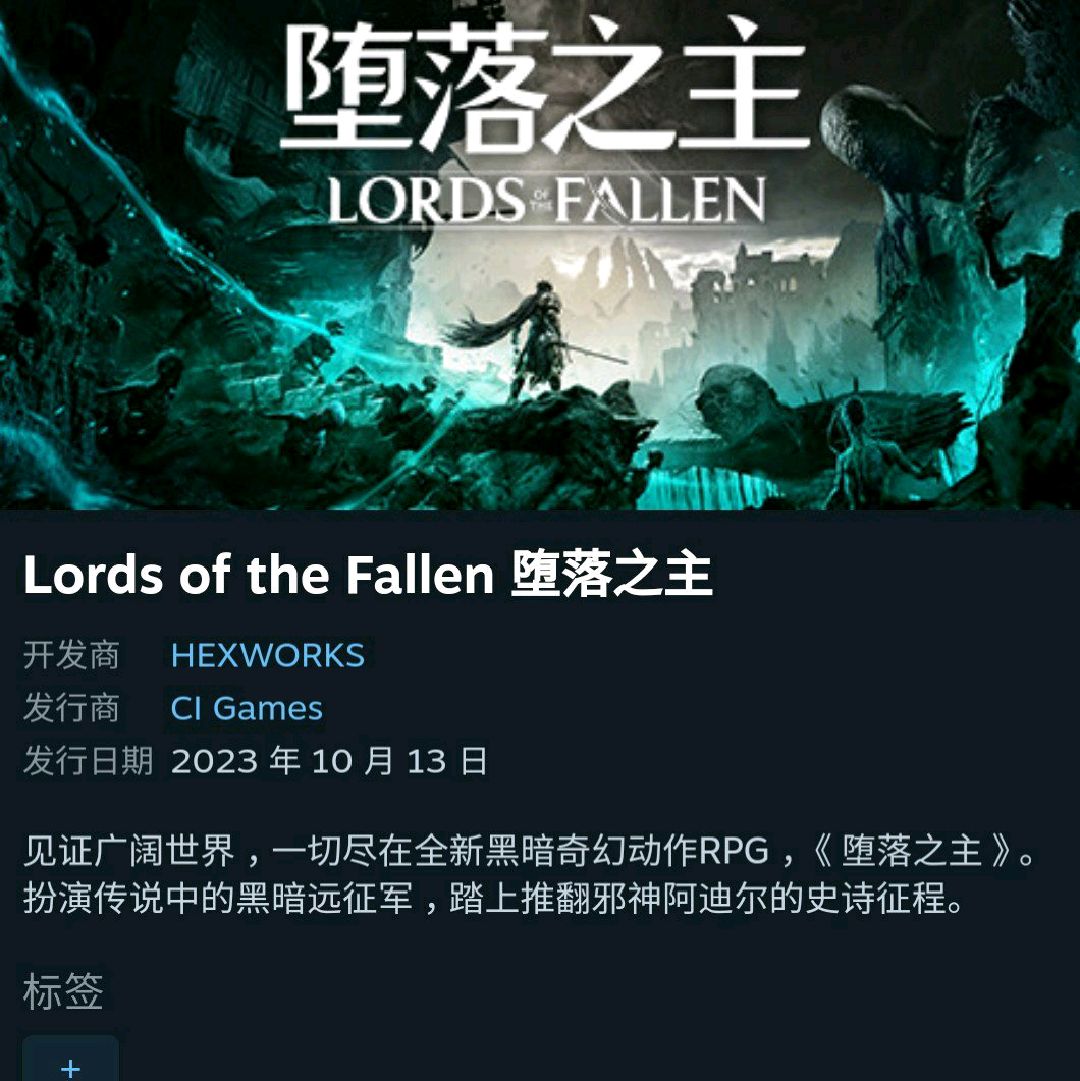Click the 开发商 label
1080x1081 pixels.
tap(71, 655)
